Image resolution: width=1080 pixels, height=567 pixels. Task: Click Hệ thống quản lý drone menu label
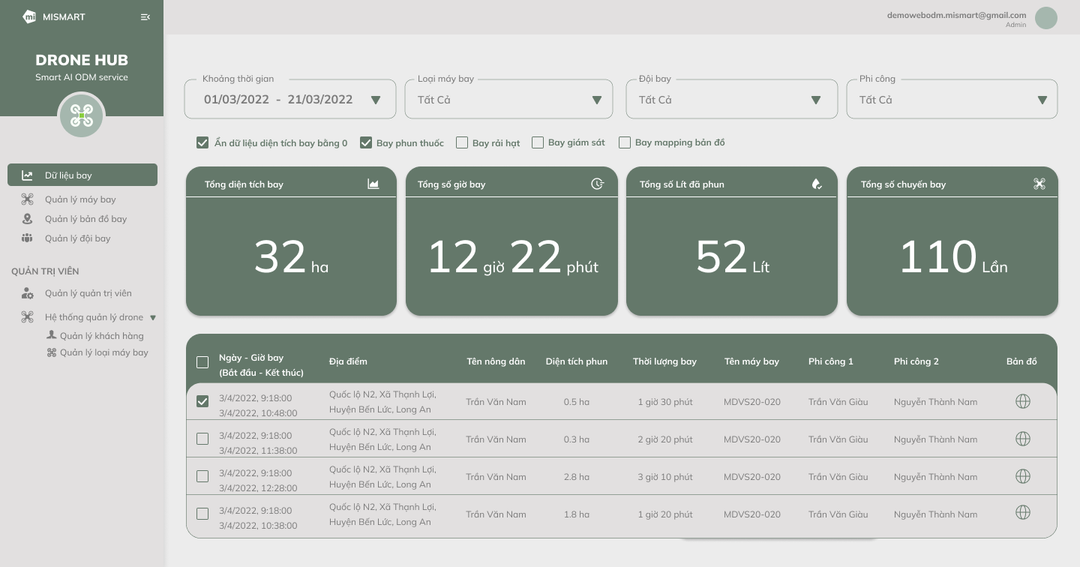pyautogui.click(x=94, y=317)
